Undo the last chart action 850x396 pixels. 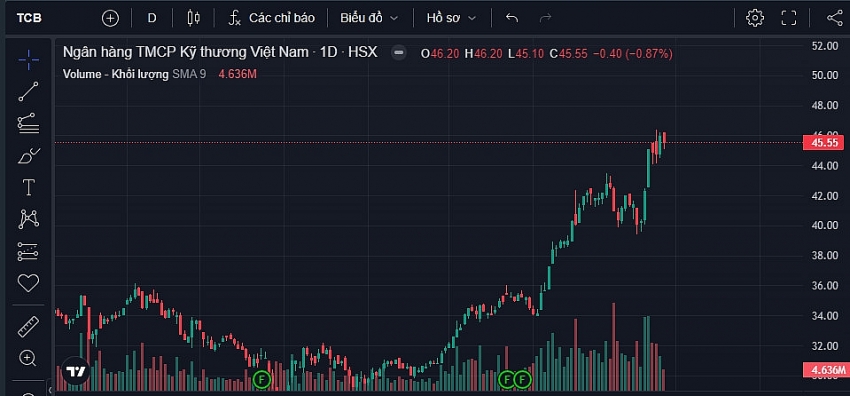512,18
